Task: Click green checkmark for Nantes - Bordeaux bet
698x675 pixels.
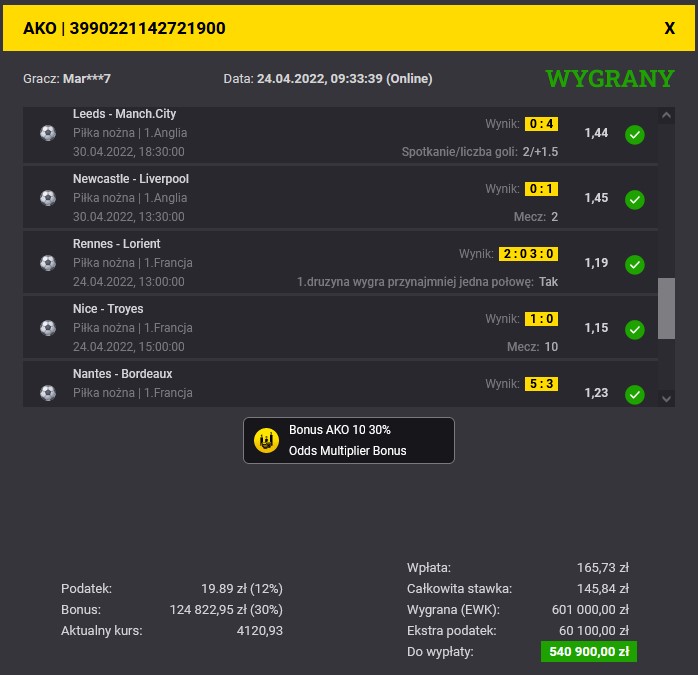Action: (634, 394)
